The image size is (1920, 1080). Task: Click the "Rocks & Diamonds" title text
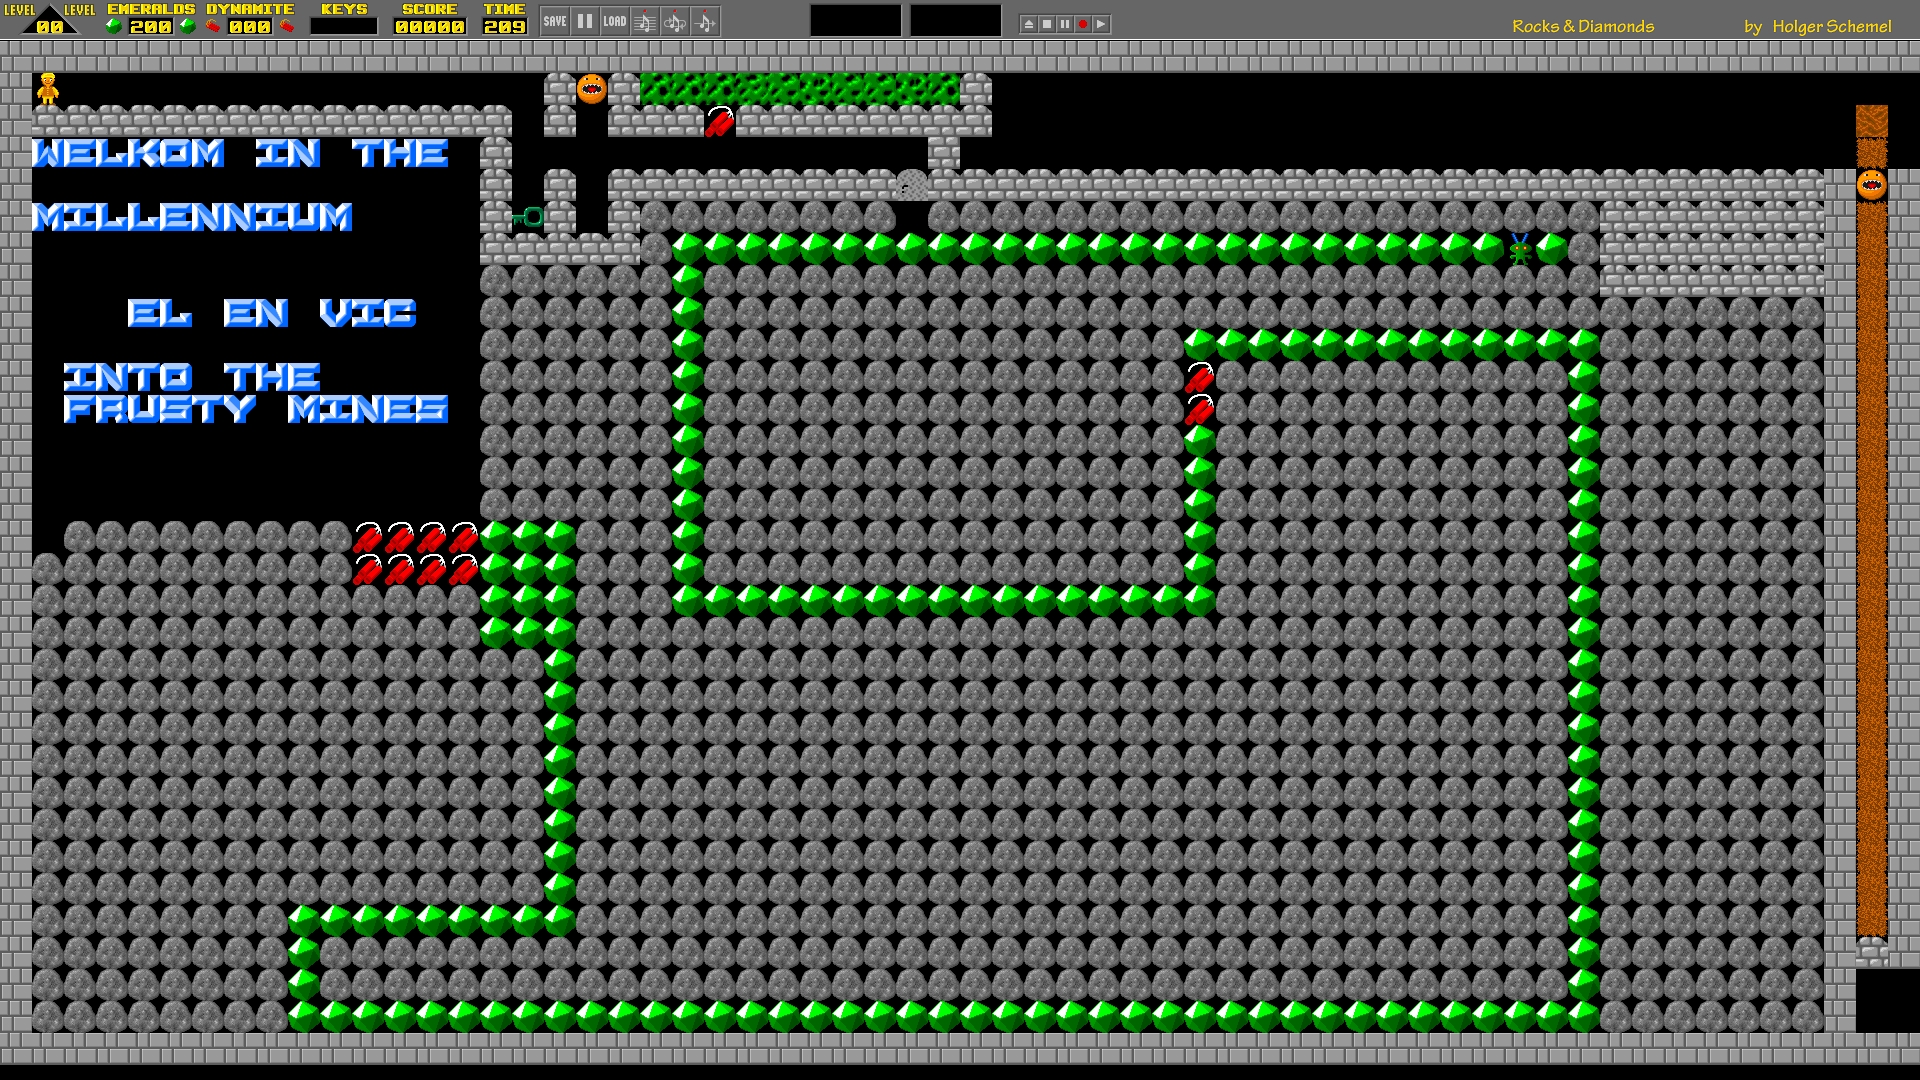coord(1583,27)
